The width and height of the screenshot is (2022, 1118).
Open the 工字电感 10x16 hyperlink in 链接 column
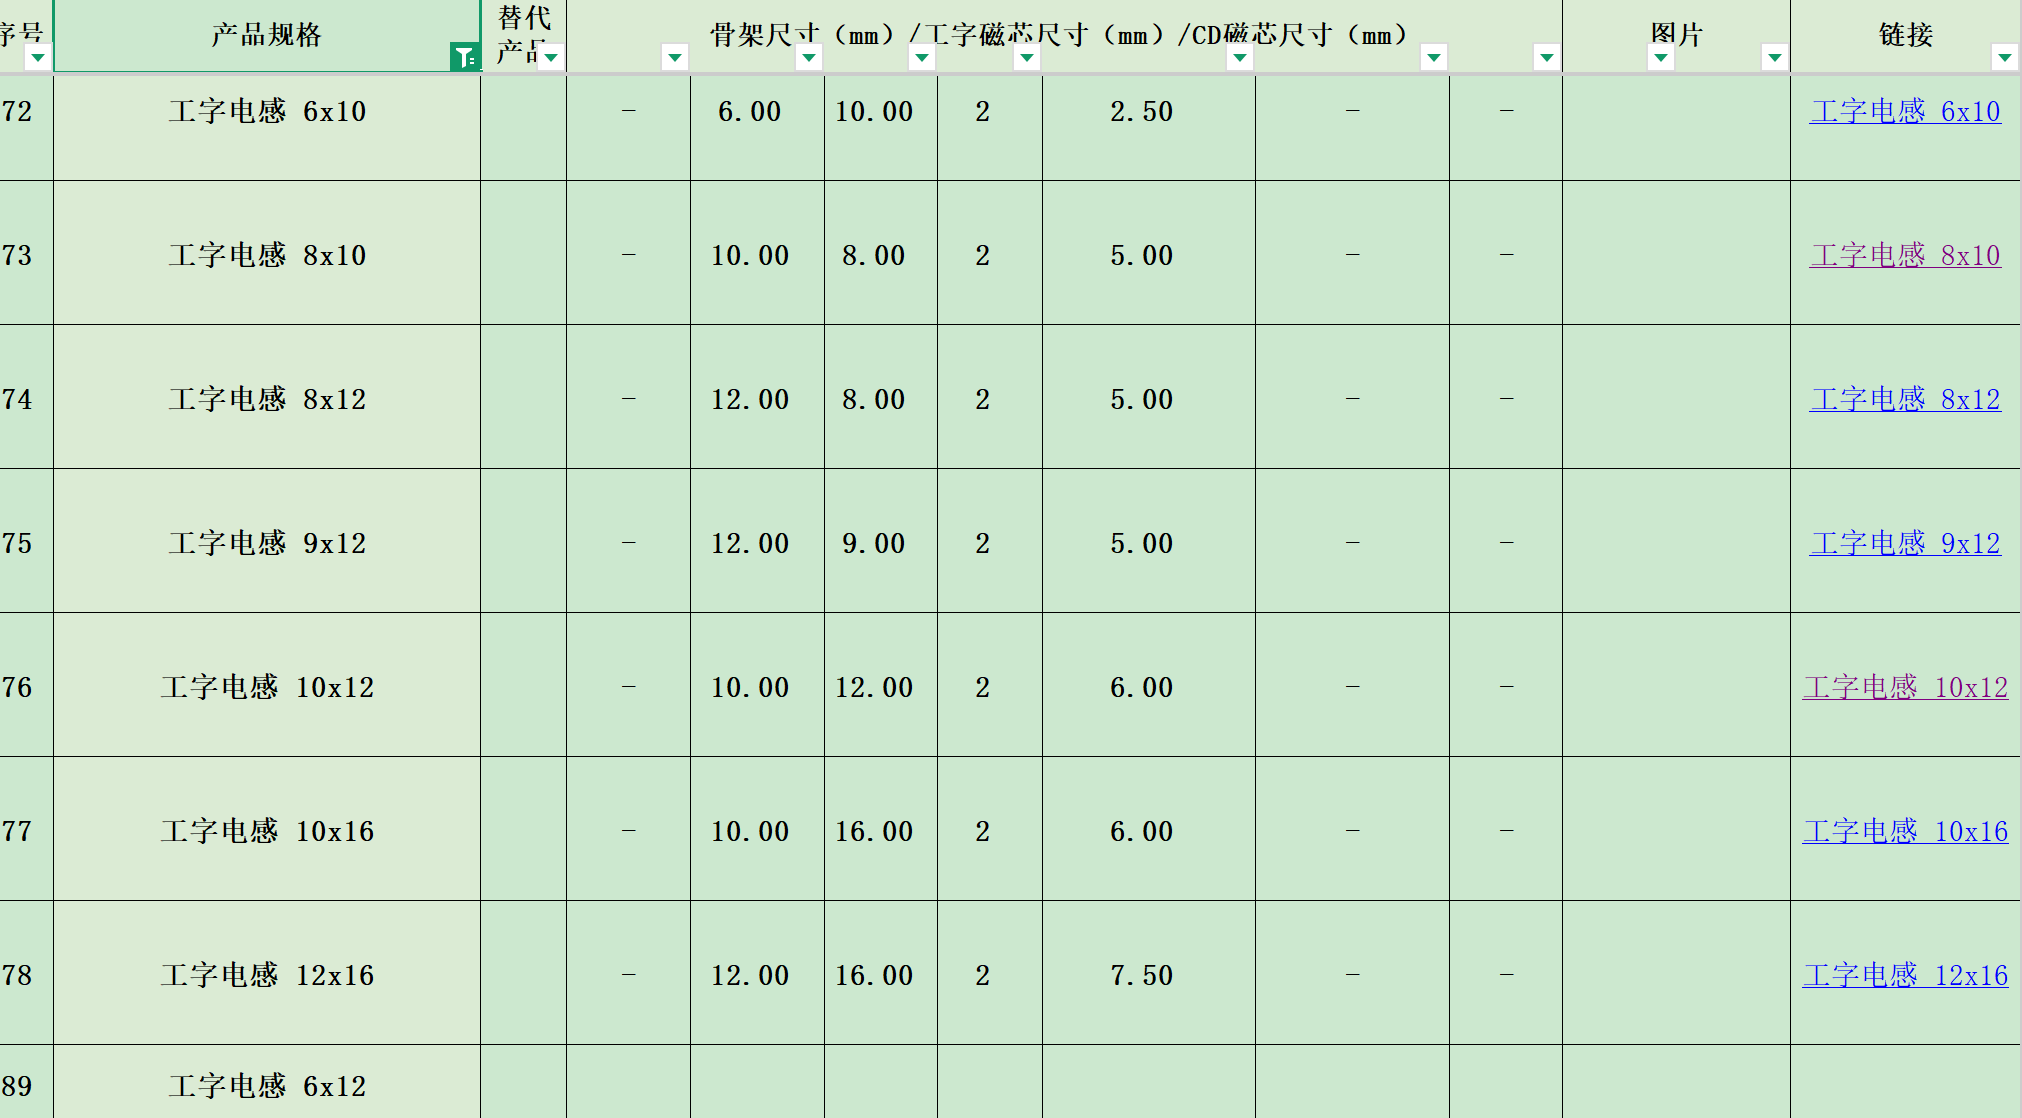tap(1905, 831)
